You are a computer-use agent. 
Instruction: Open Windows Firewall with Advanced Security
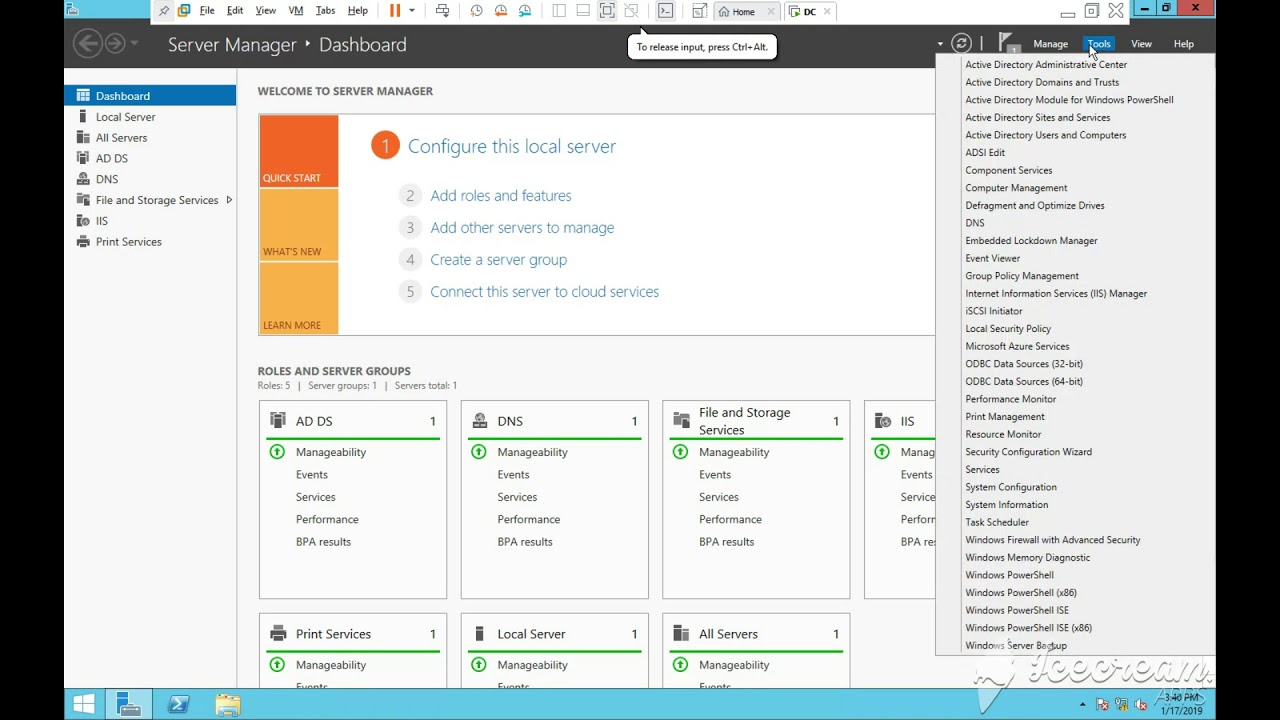(1052, 540)
